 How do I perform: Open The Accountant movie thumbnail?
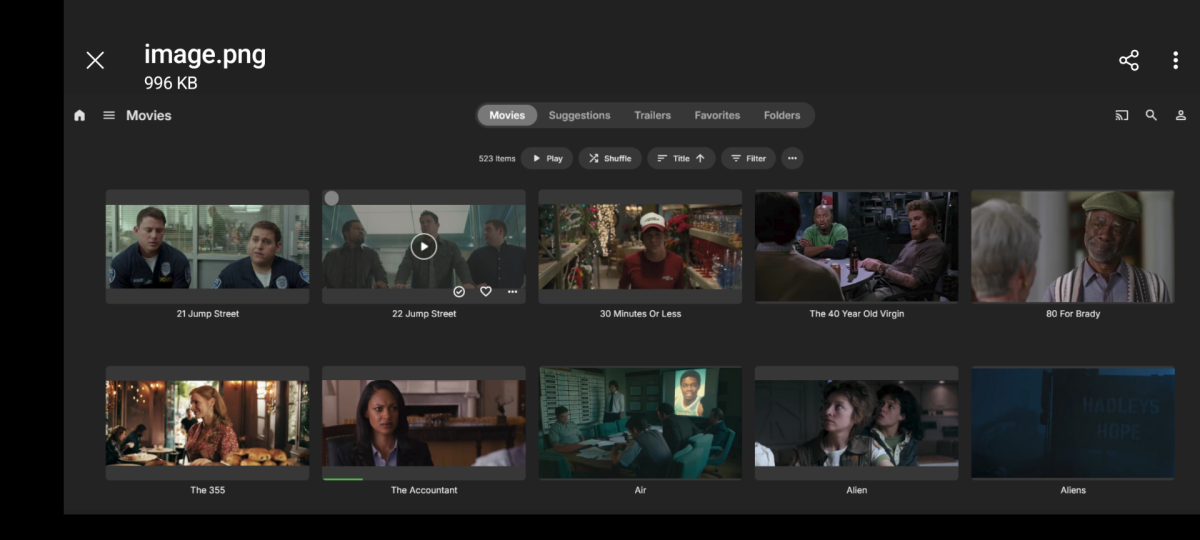424,423
